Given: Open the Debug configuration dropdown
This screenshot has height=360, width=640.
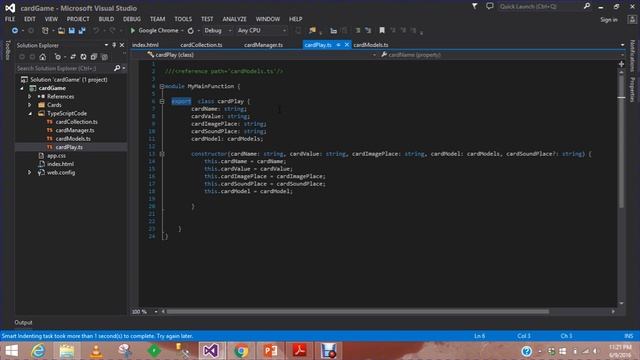Looking at the screenshot, I should click(230, 31).
